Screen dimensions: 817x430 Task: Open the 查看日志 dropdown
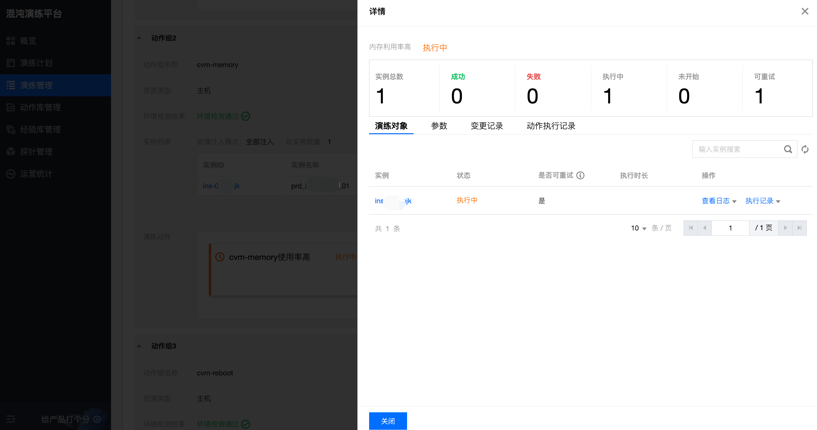pos(719,201)
